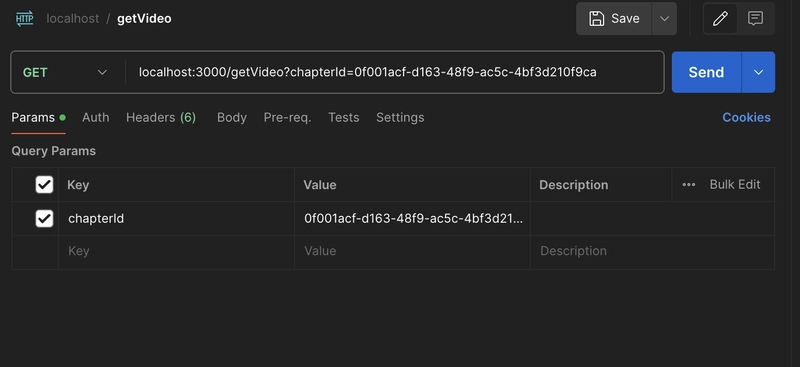The image size is (800, 367).
Task: Select the chapterId value cell
Action: pos(412,218)
